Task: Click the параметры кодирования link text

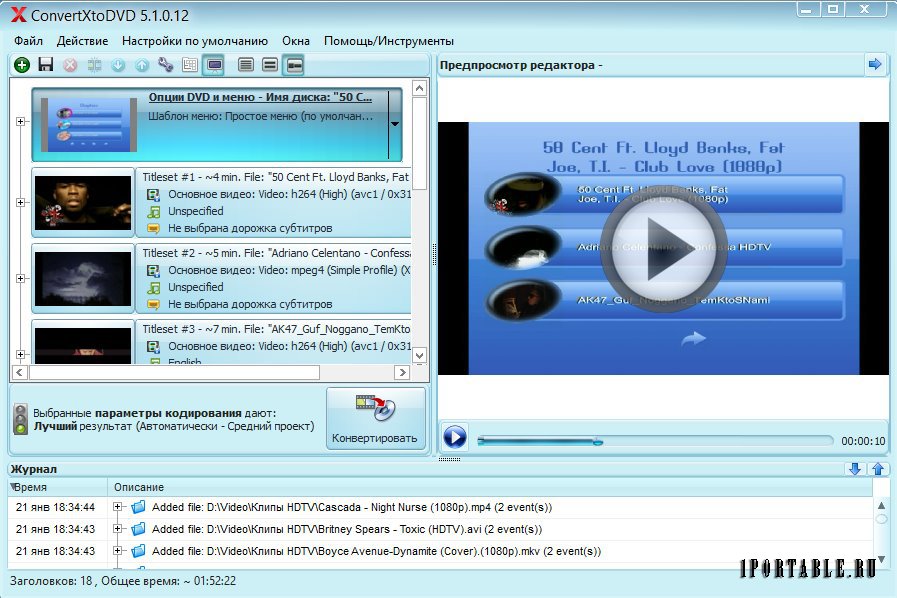Action: pyautogui.click(x=168, y=413)
